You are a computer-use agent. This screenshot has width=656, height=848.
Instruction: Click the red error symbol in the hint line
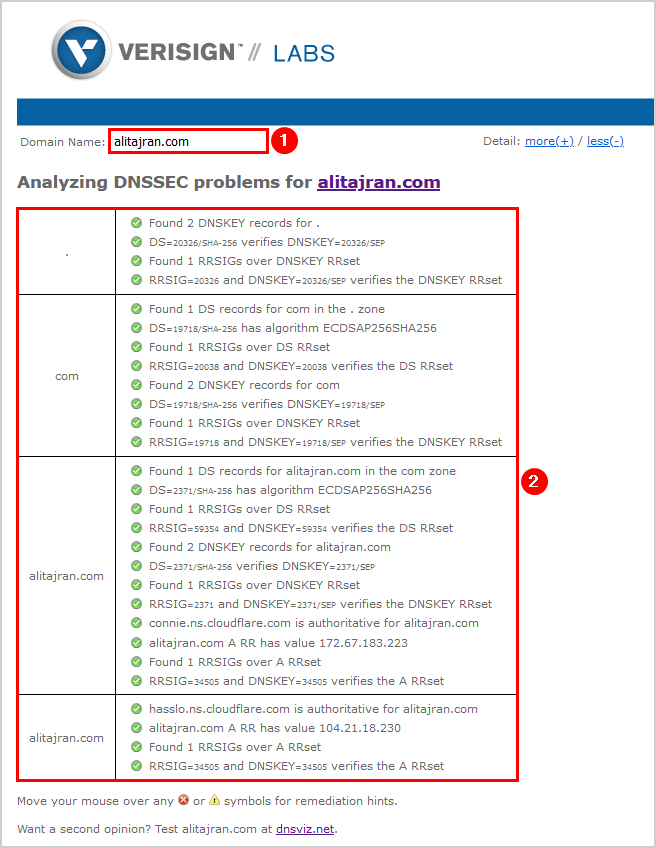point(184,800)
